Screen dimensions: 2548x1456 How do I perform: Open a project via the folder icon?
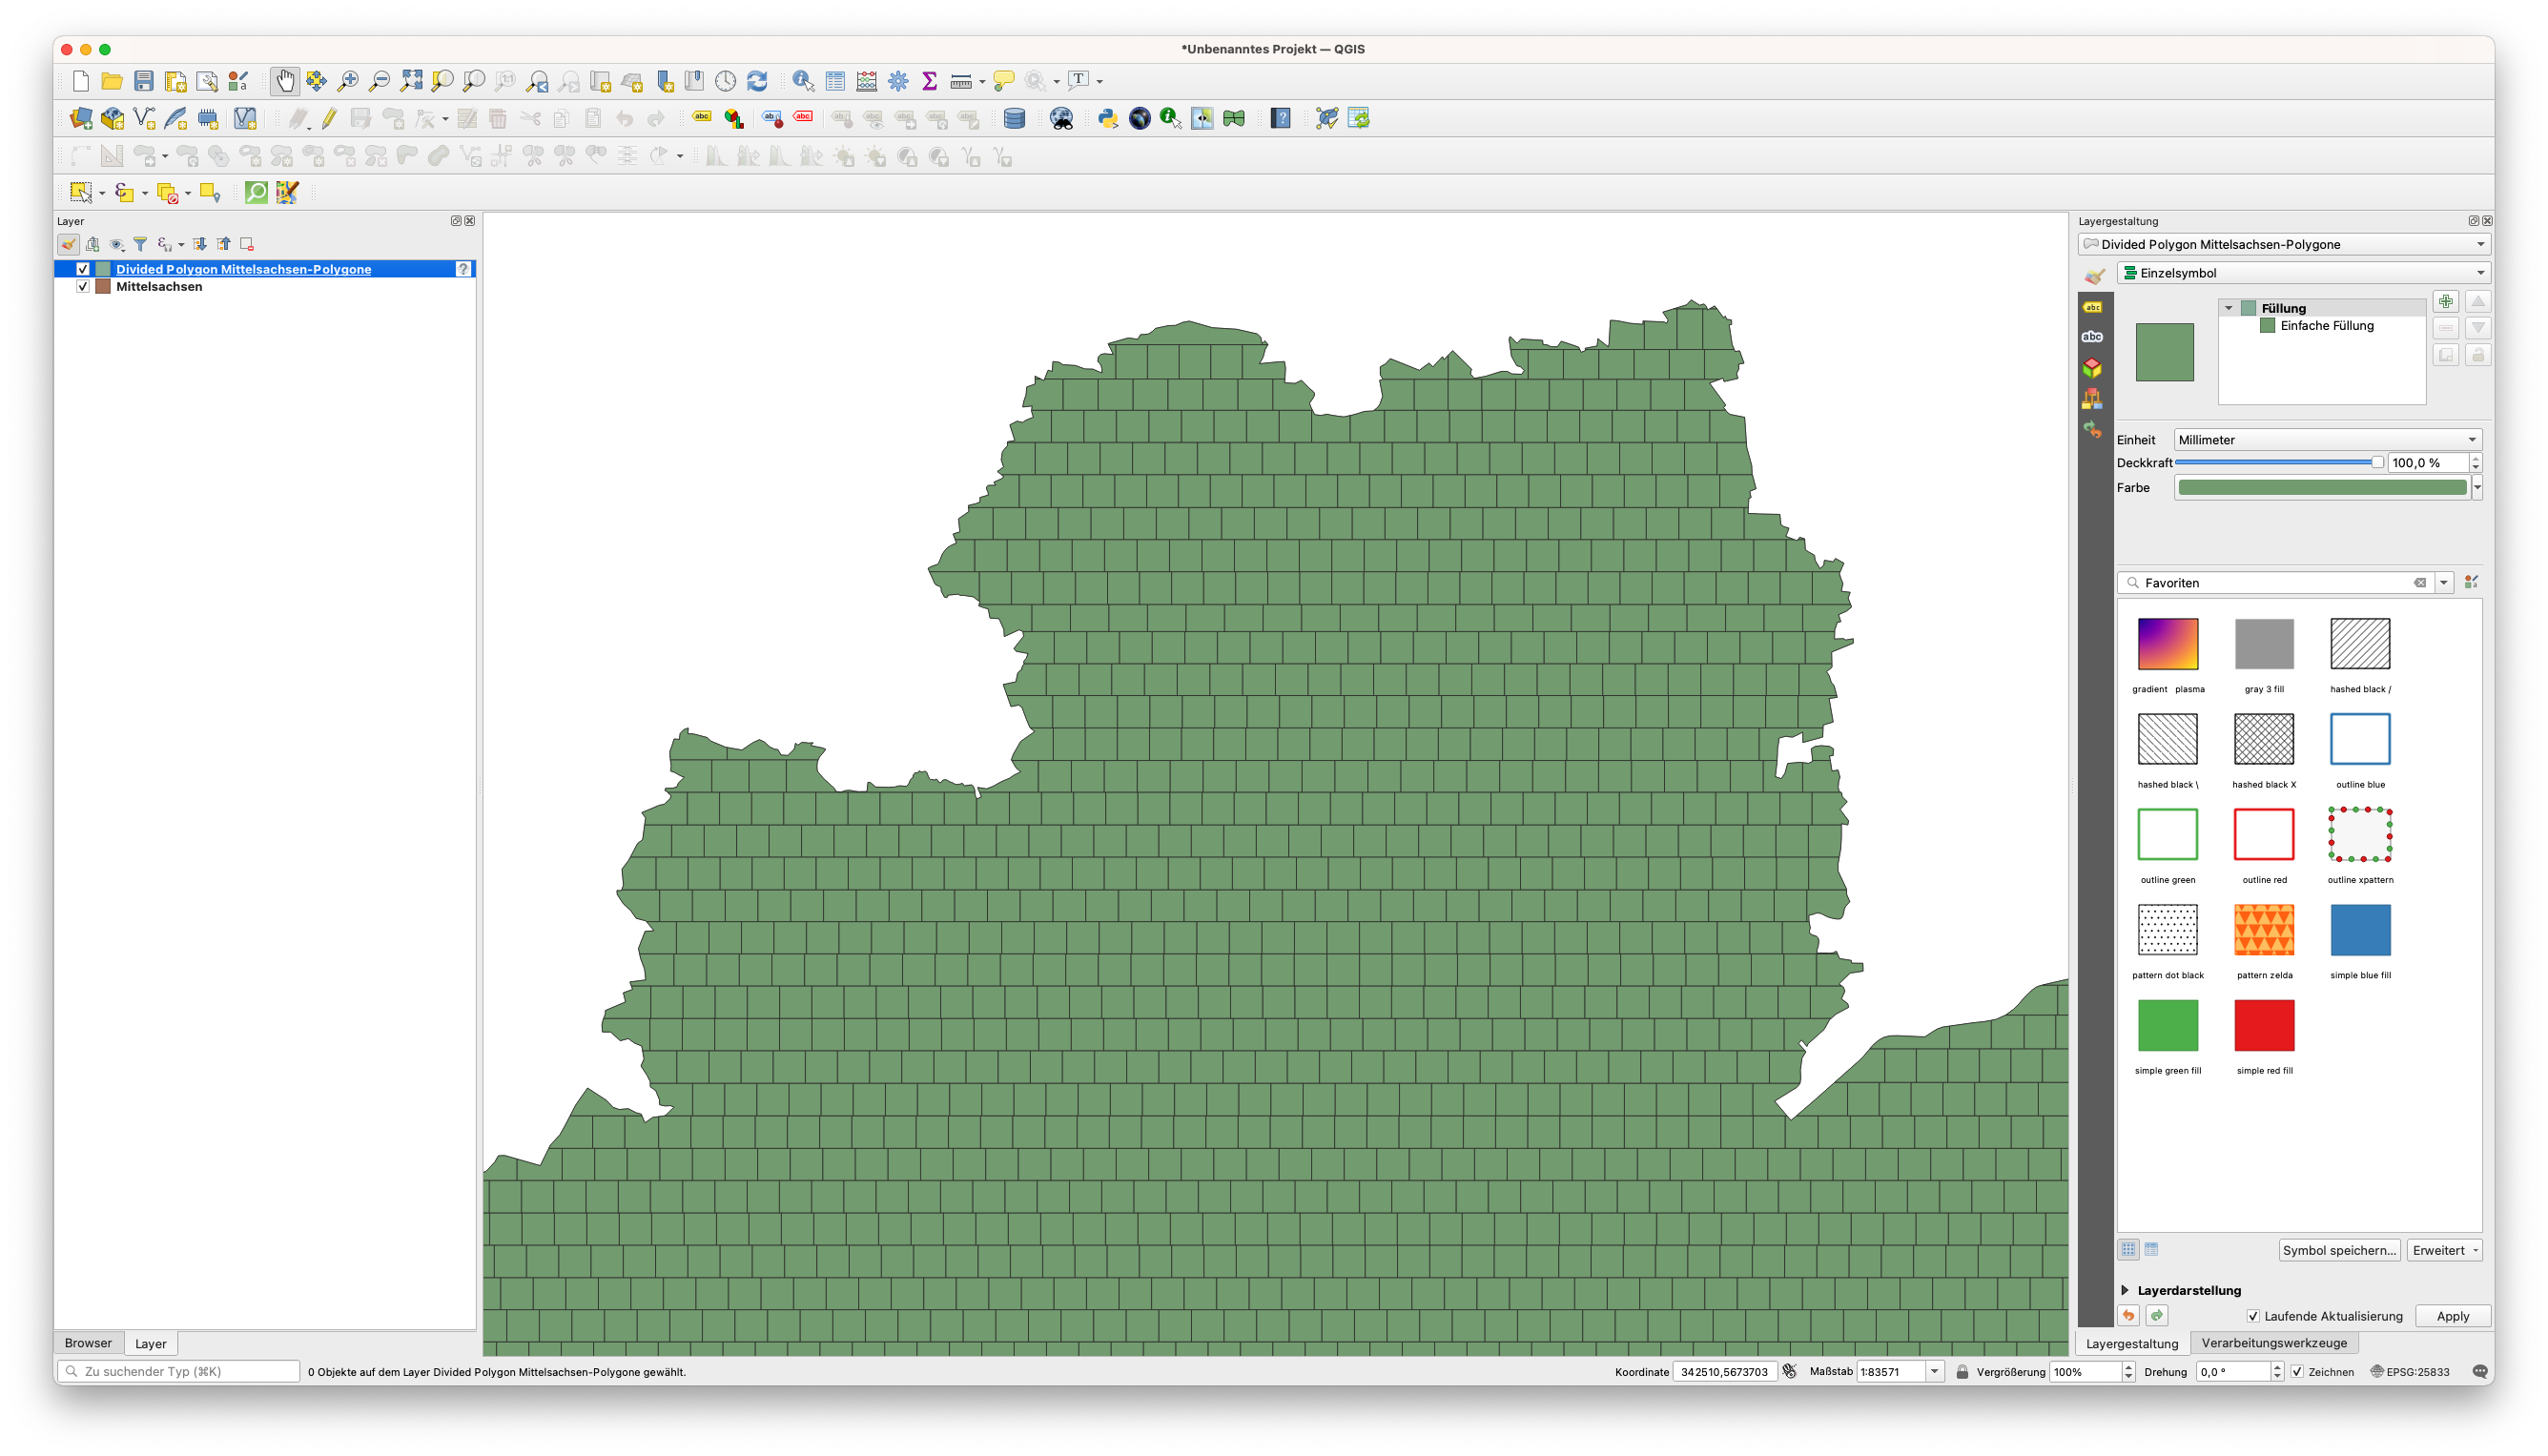point(112,81)
